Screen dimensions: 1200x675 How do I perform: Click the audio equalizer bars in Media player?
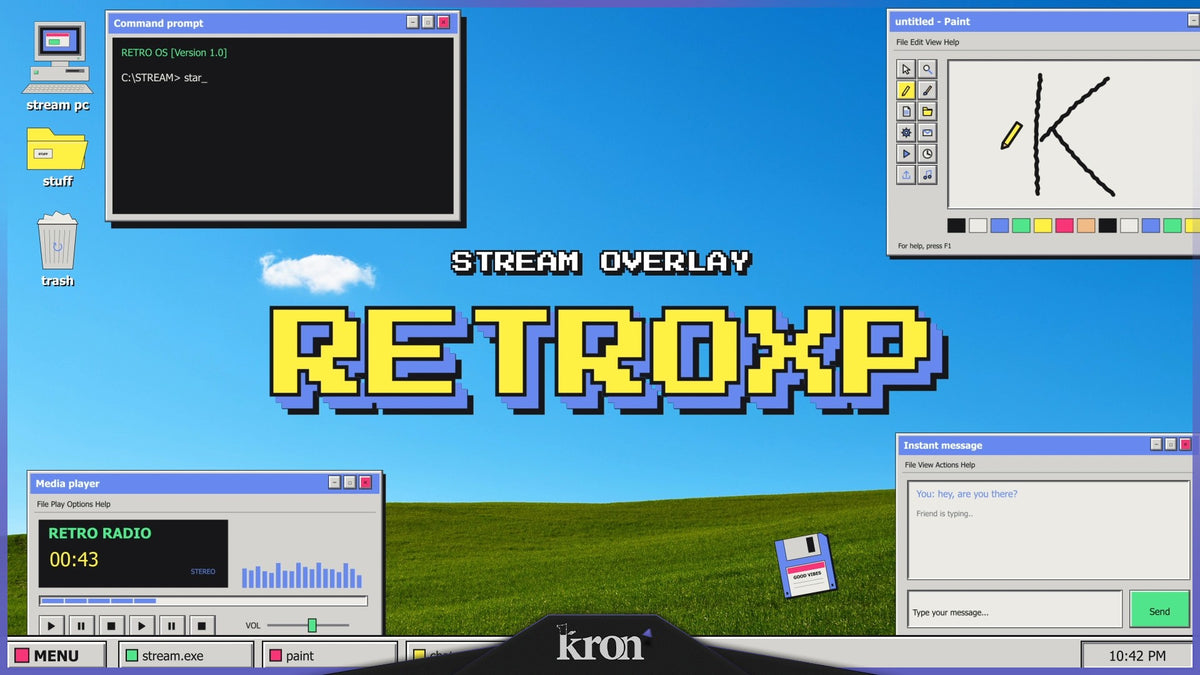click(x=302, y=575)
